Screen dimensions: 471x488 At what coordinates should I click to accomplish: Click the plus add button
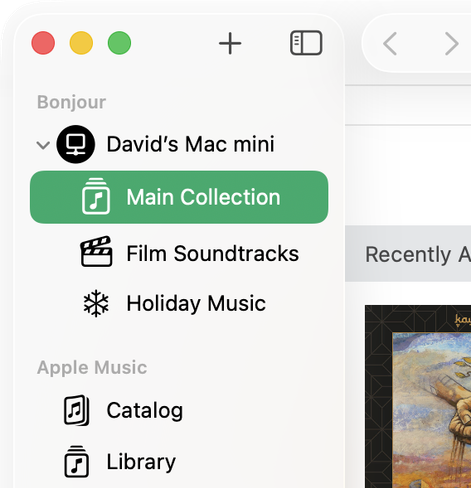coord(230,43)
